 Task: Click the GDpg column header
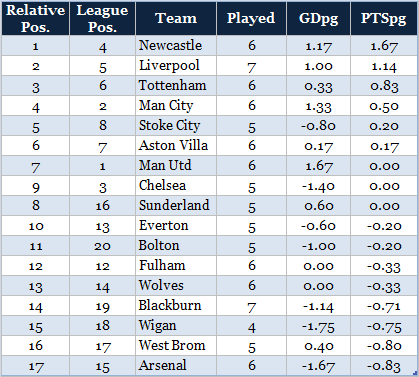pos(318,18)
